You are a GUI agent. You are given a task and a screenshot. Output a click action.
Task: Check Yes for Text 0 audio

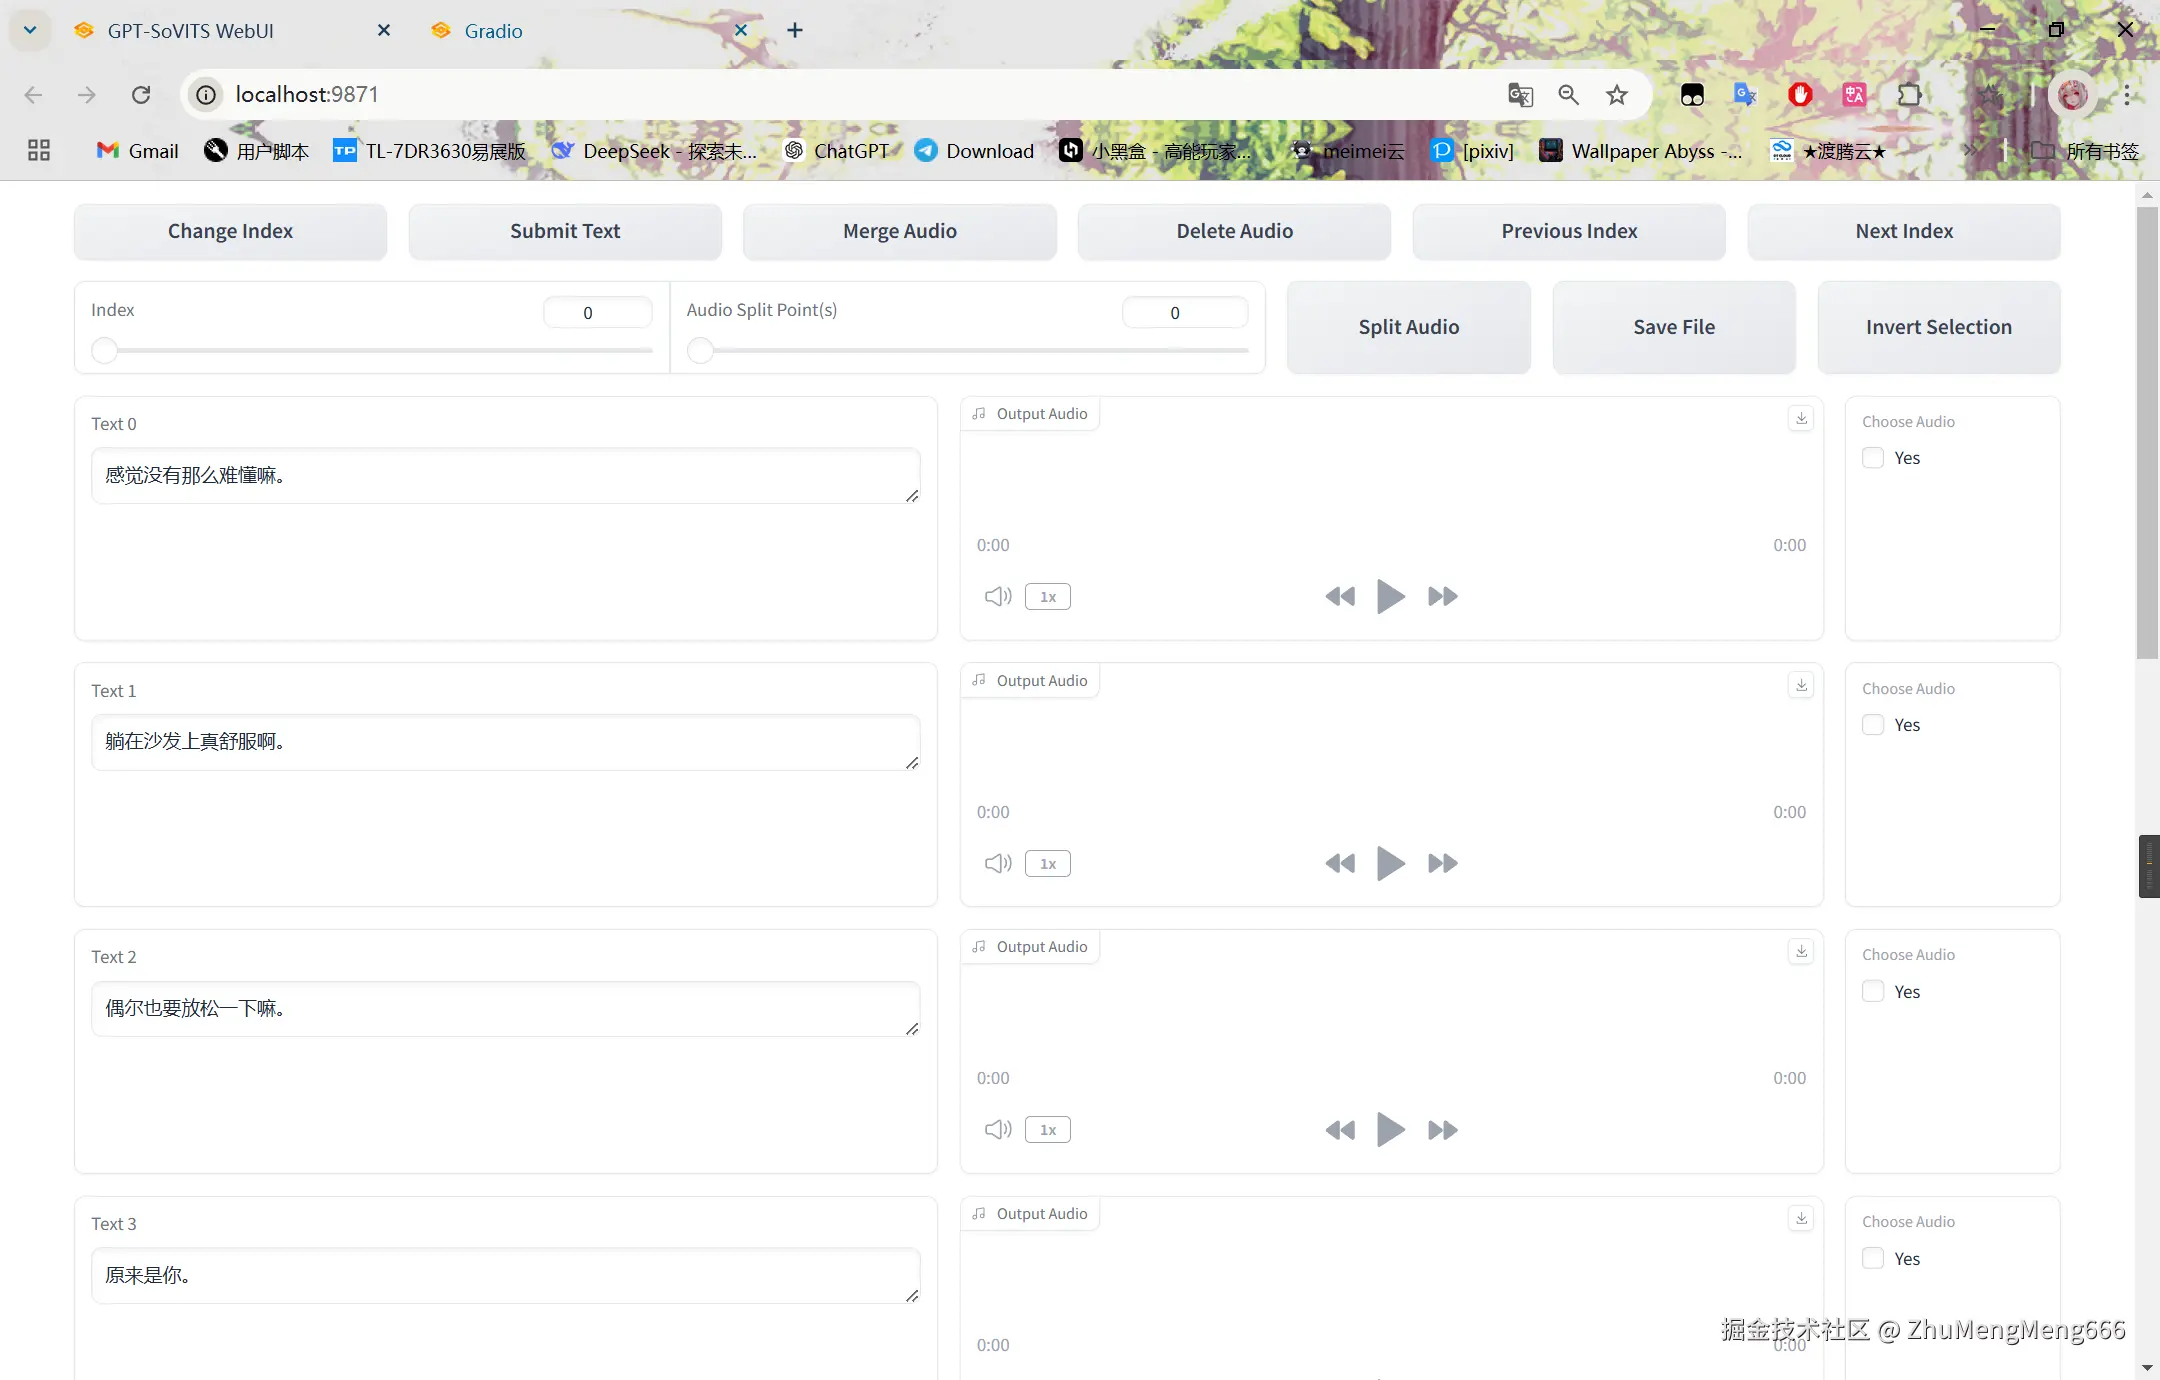1873,458
